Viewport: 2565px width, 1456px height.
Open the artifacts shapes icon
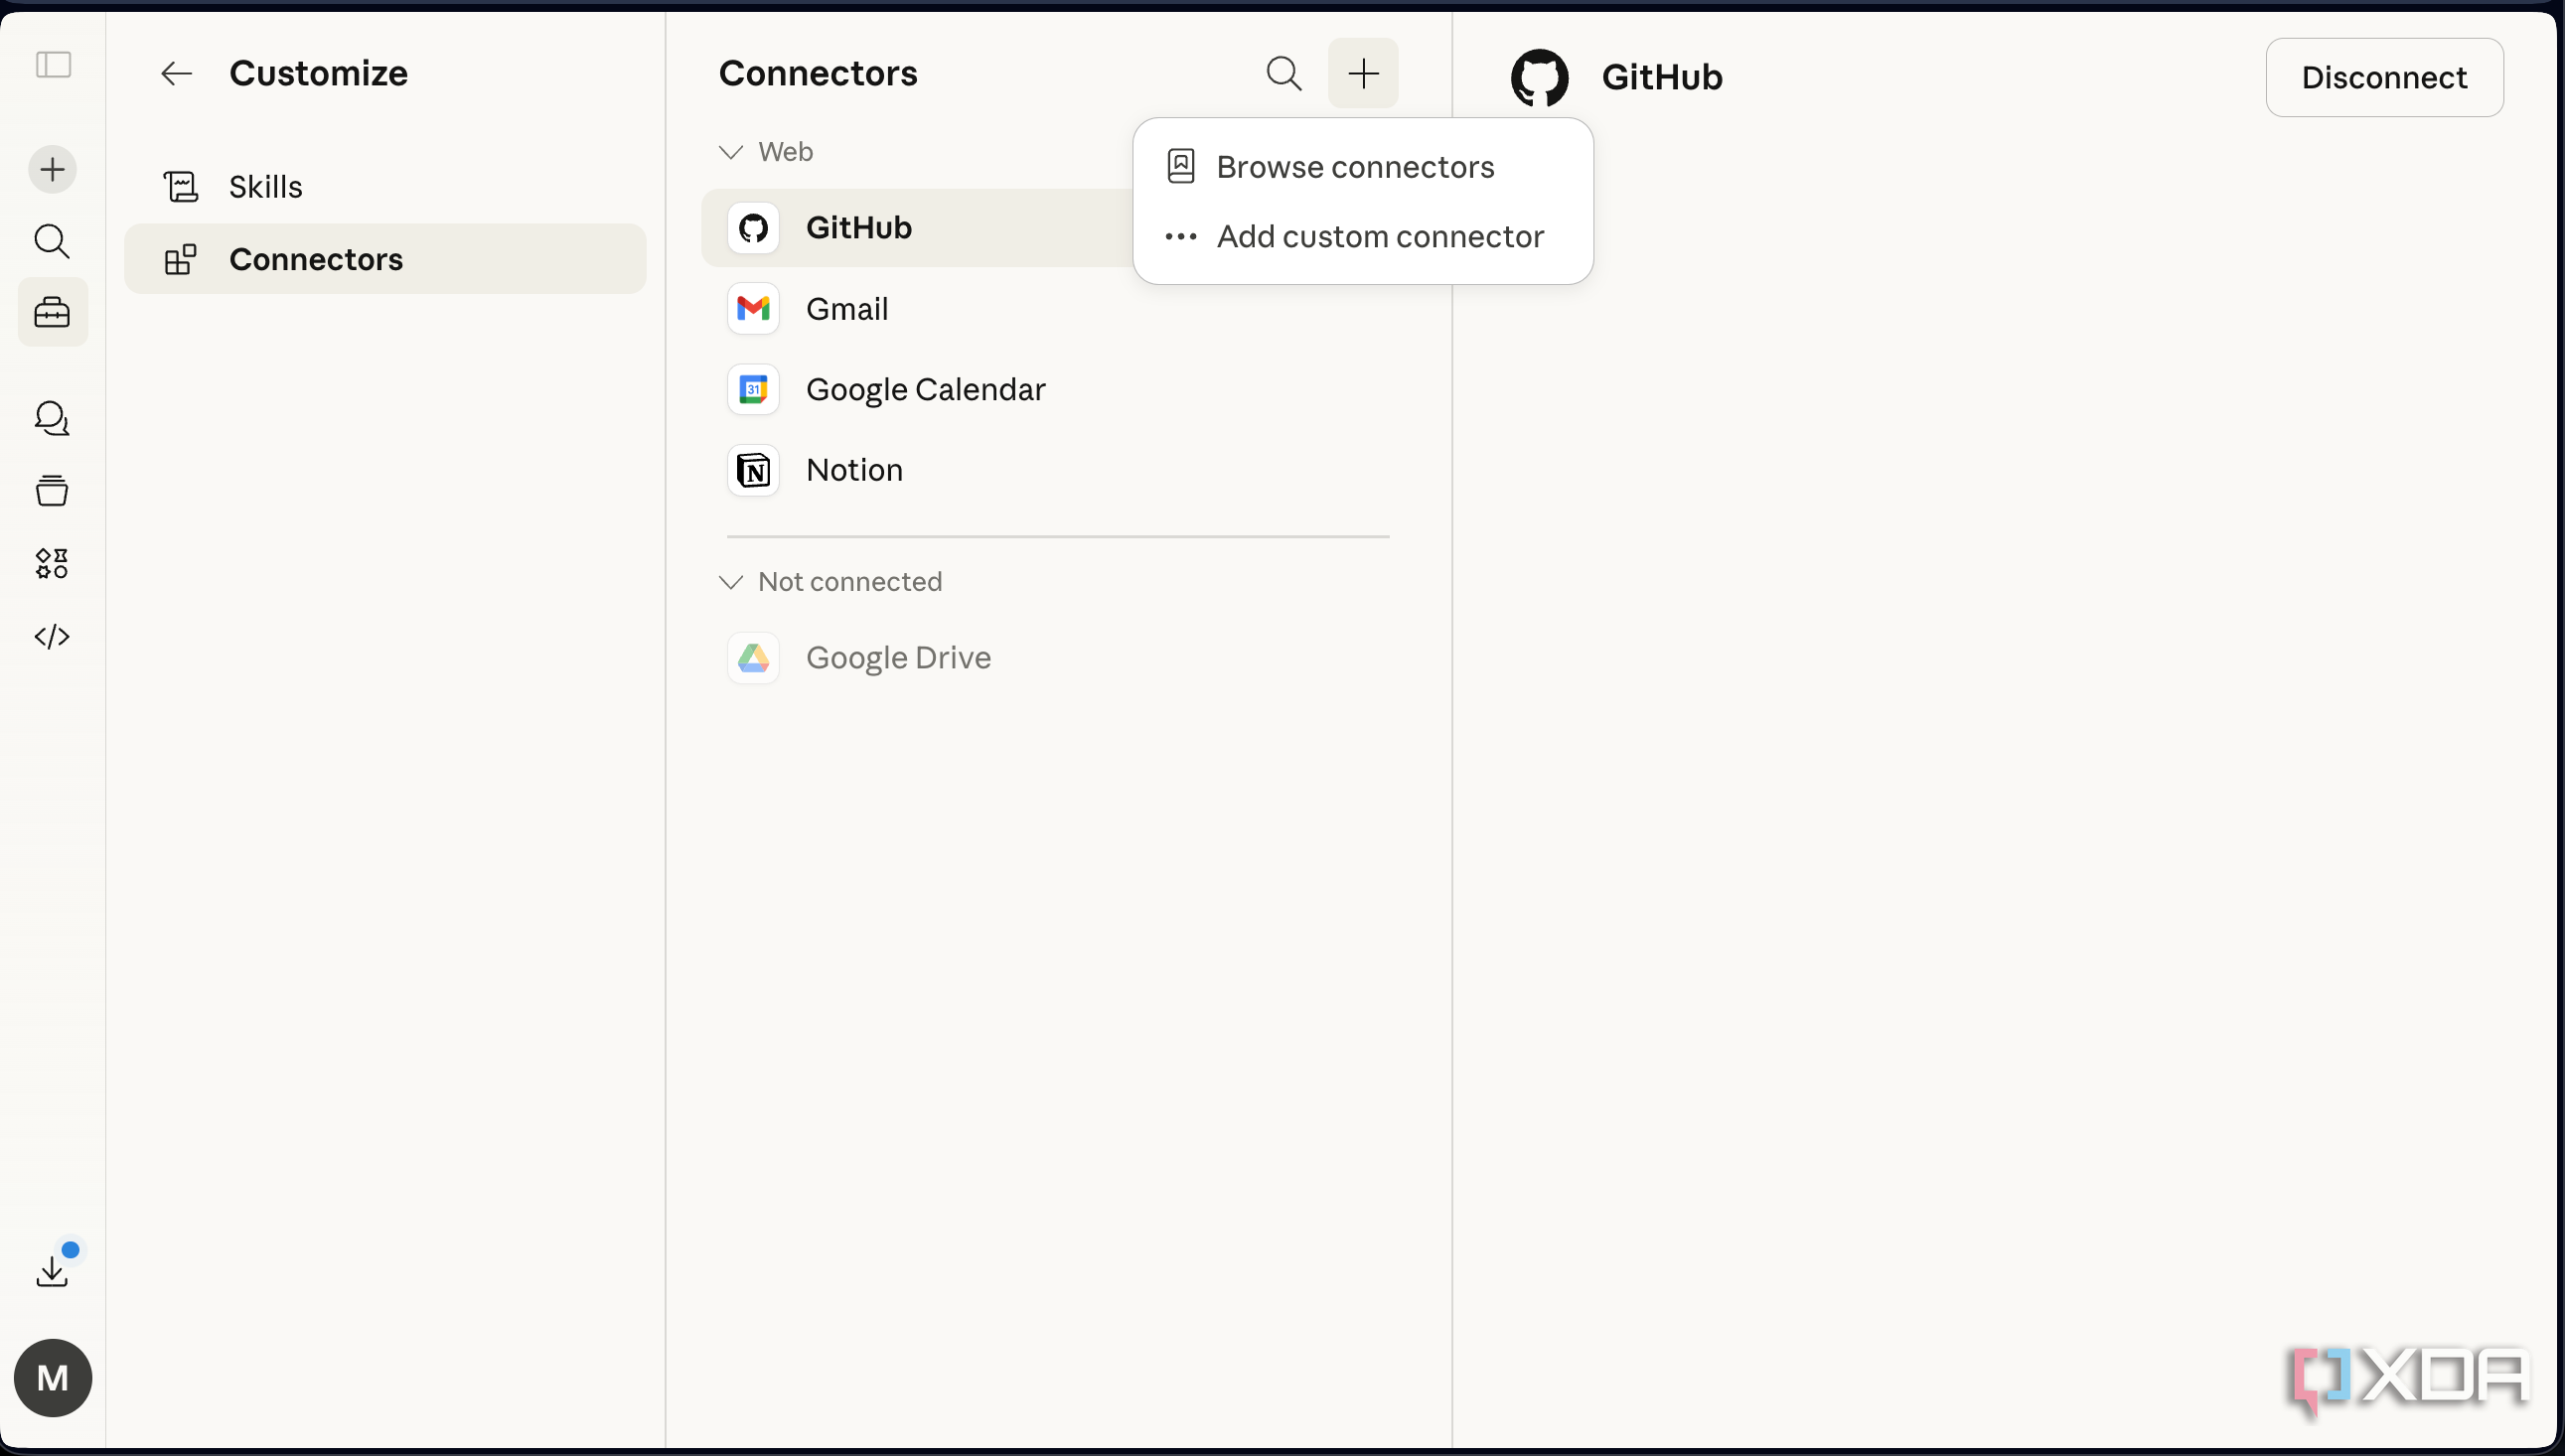(52, 564)
